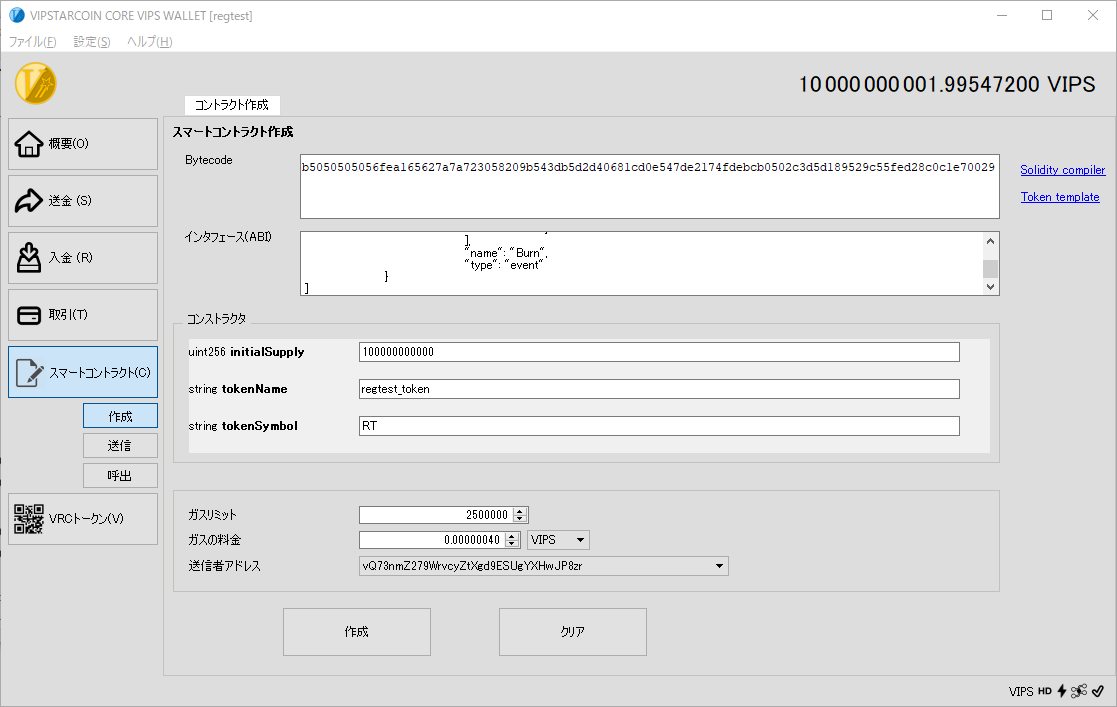
Task: Click the ABI scrollbar up arrow
Action: click(990, 241)
